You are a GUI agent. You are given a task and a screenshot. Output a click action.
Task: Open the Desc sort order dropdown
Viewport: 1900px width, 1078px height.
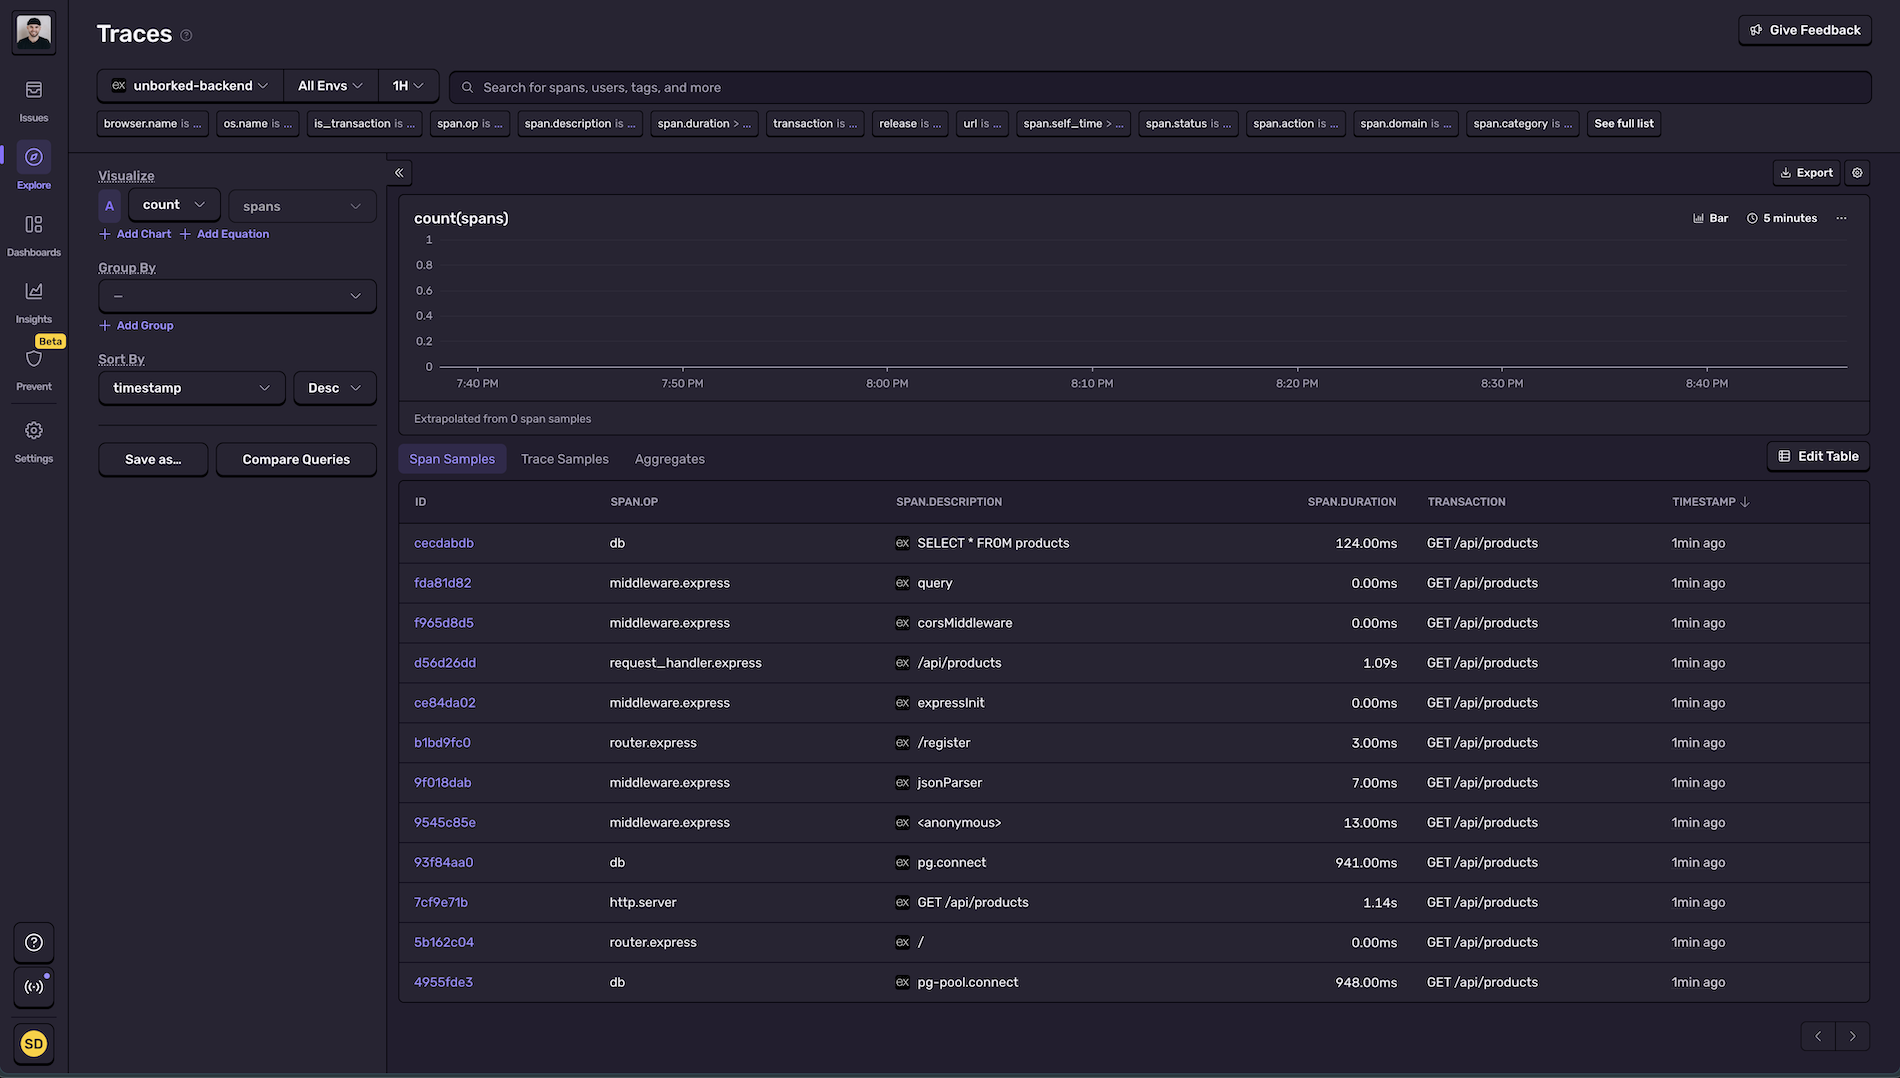pos(334,388)
